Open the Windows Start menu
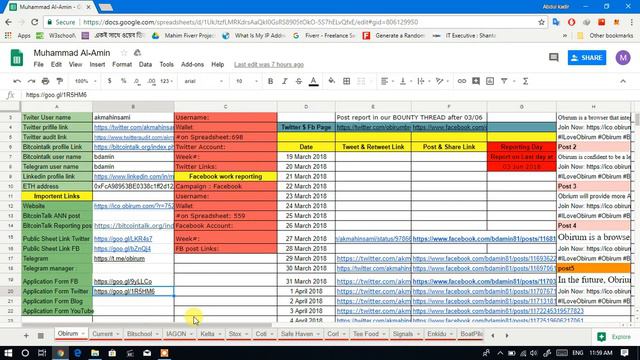Image resolution: width=640 pixels, height=360 pixels. click(8, 353)
